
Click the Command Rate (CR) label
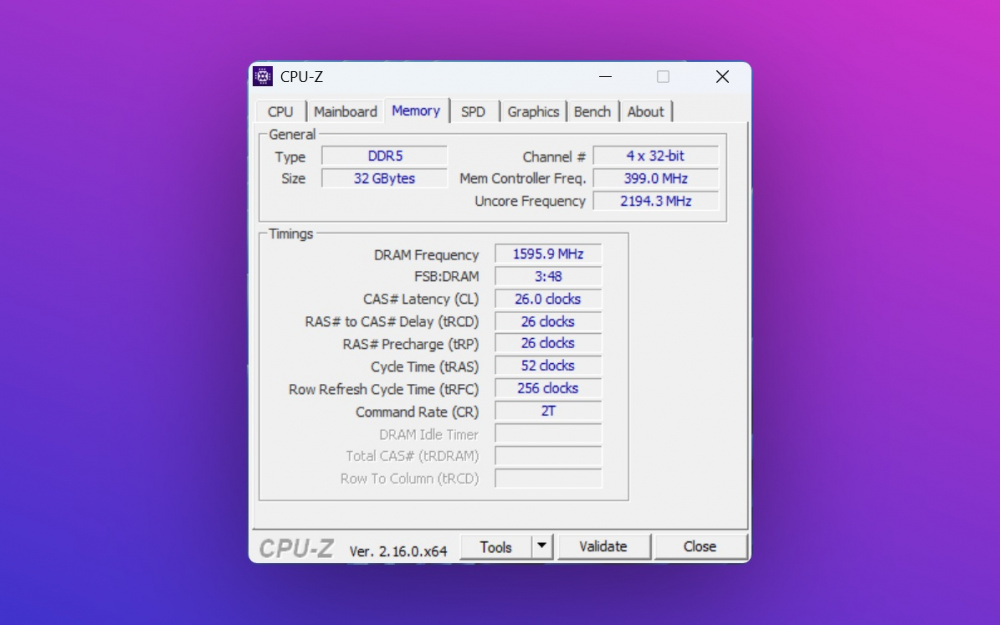[417, 412]
